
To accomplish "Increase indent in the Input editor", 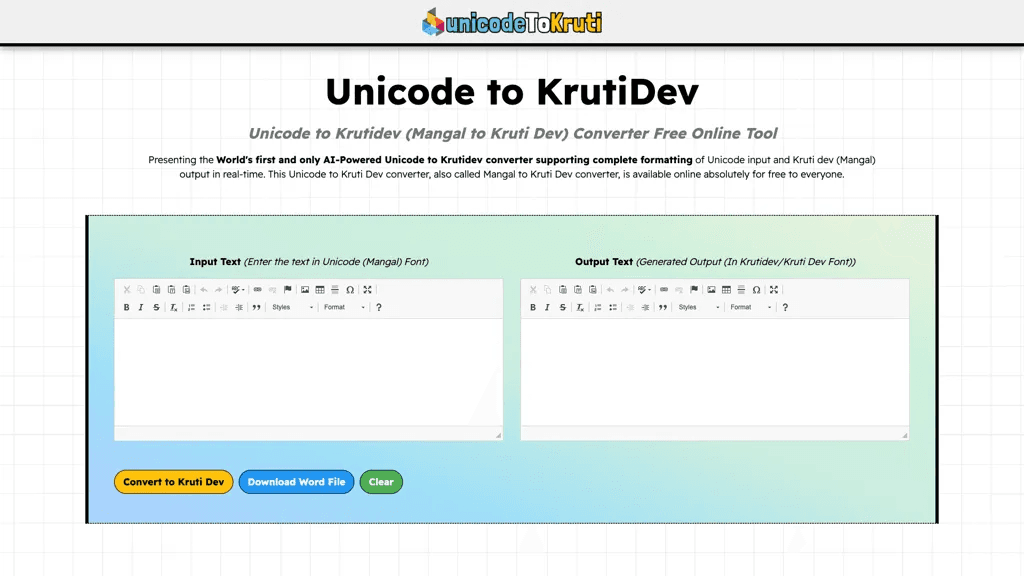I will (239, 307).
